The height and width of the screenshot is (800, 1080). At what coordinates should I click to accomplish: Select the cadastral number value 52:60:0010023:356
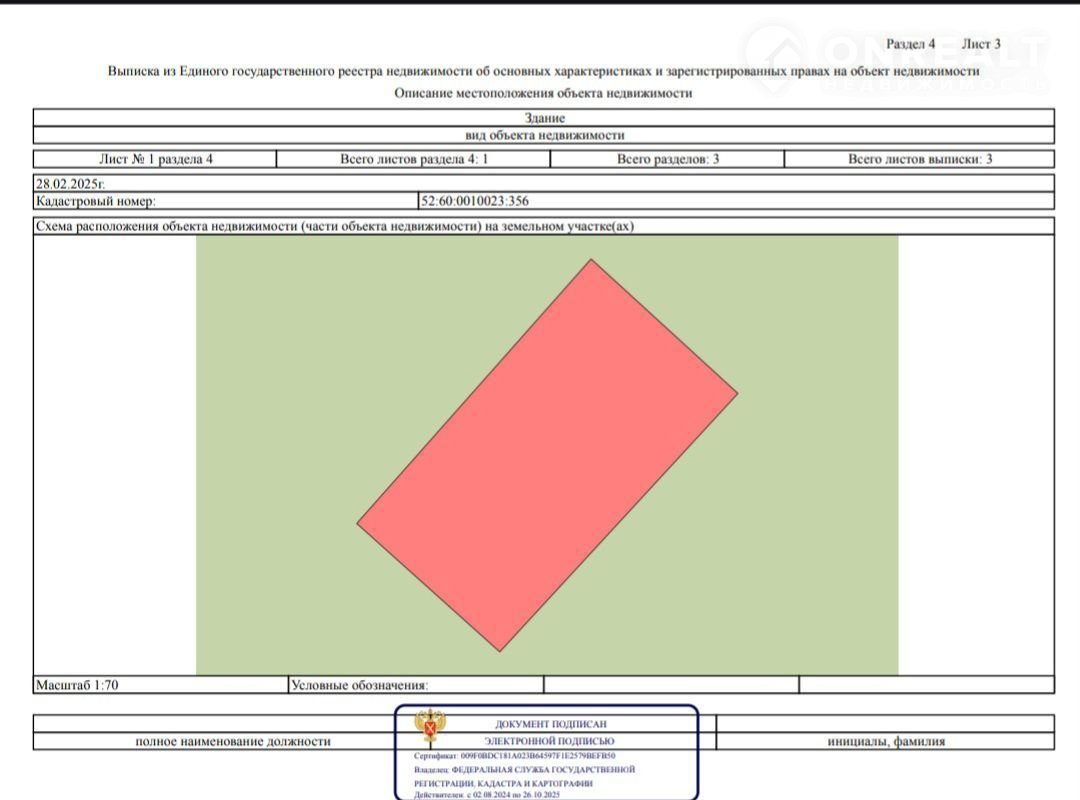click(475, 201)
